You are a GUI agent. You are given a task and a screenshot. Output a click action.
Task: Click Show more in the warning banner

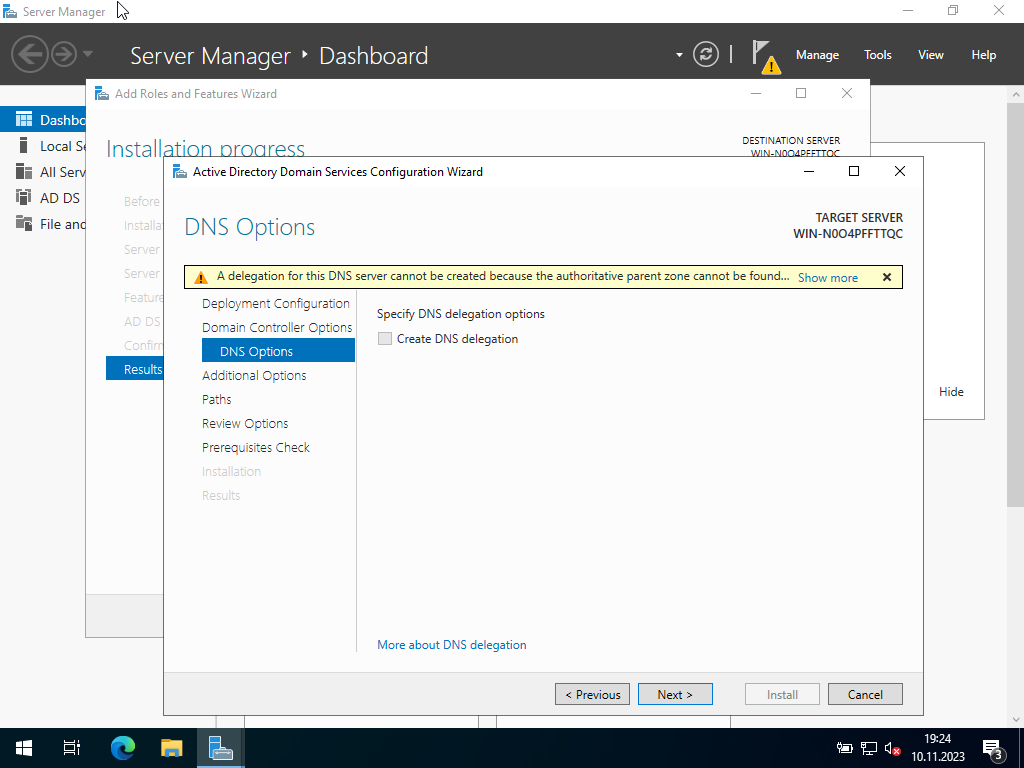827,278
